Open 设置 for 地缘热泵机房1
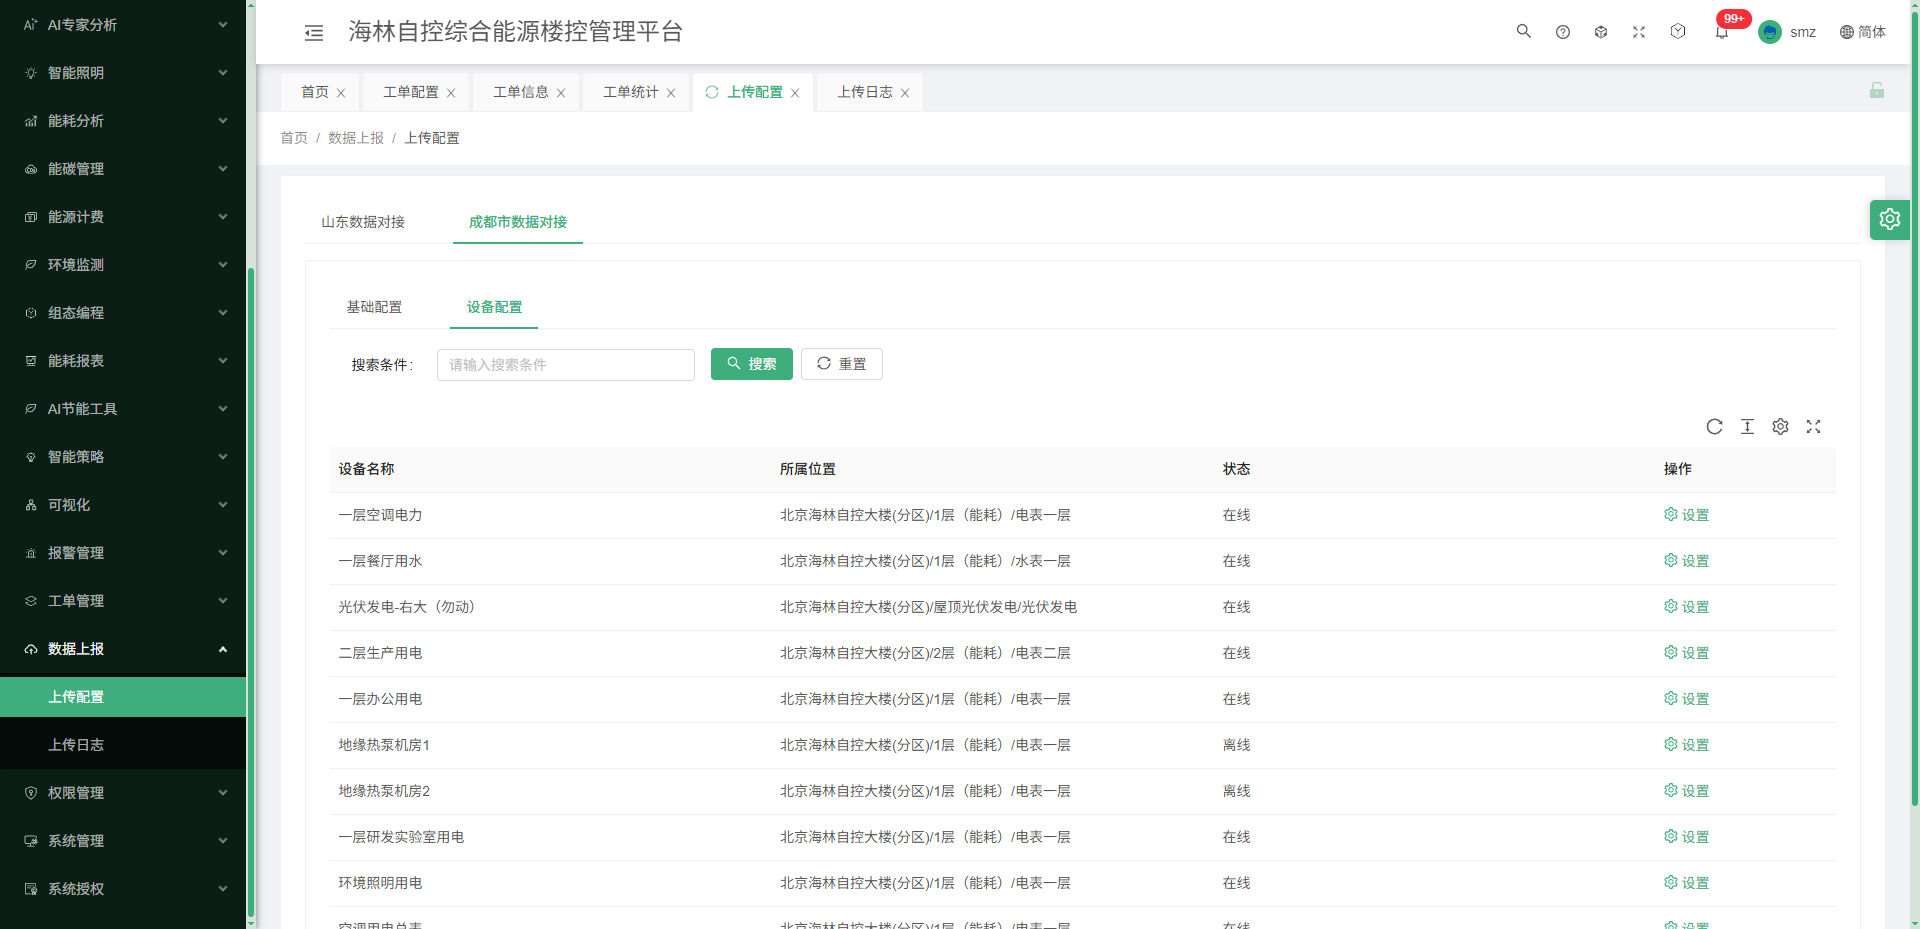Screen dimensions: 1920x929 click(x=1686, y=745)
